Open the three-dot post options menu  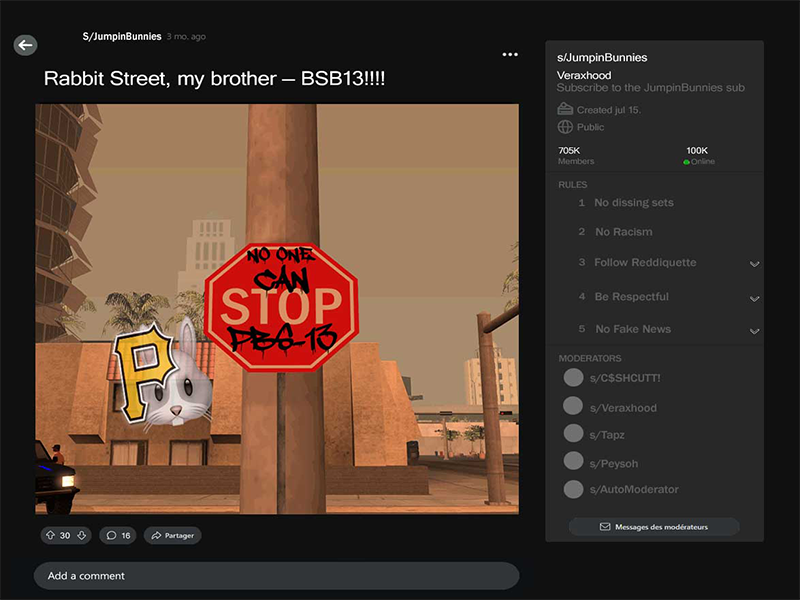510,54
